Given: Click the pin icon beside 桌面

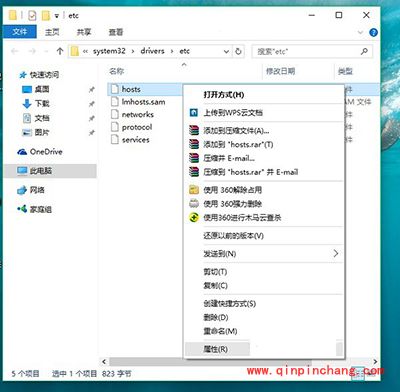Looking at the screenshot, I should coord(91,90).
